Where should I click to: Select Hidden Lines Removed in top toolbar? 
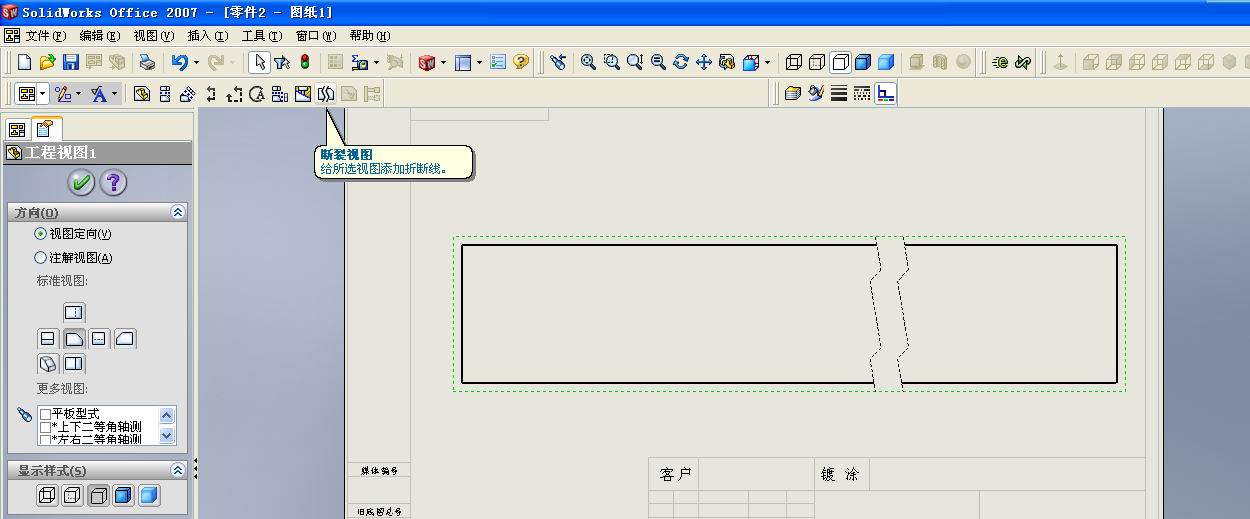pos(840,62)
